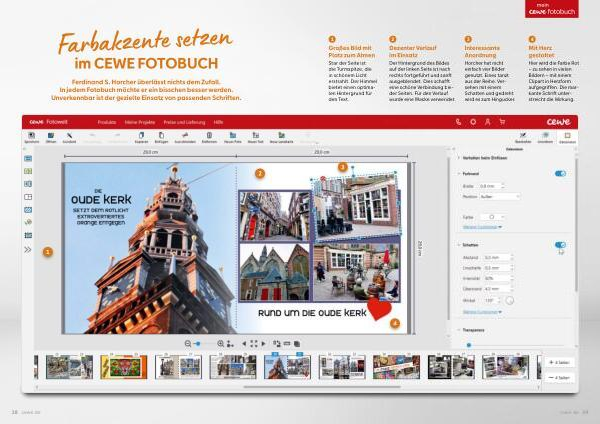Viewport: 600px width, 424px height.
Task: Click the Entfernen trash icon
Action: [x=209, y=135]
